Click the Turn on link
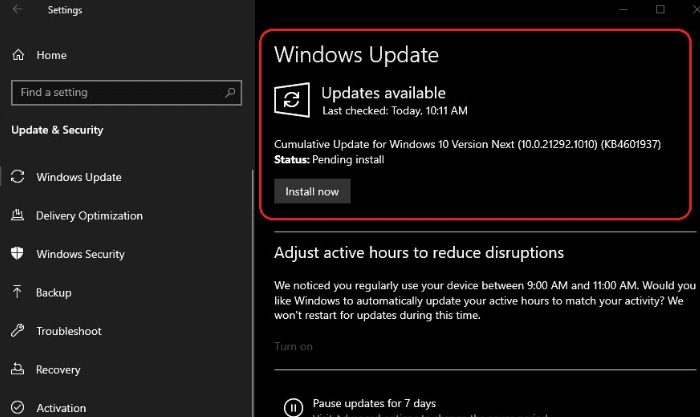 pos(293,346)
